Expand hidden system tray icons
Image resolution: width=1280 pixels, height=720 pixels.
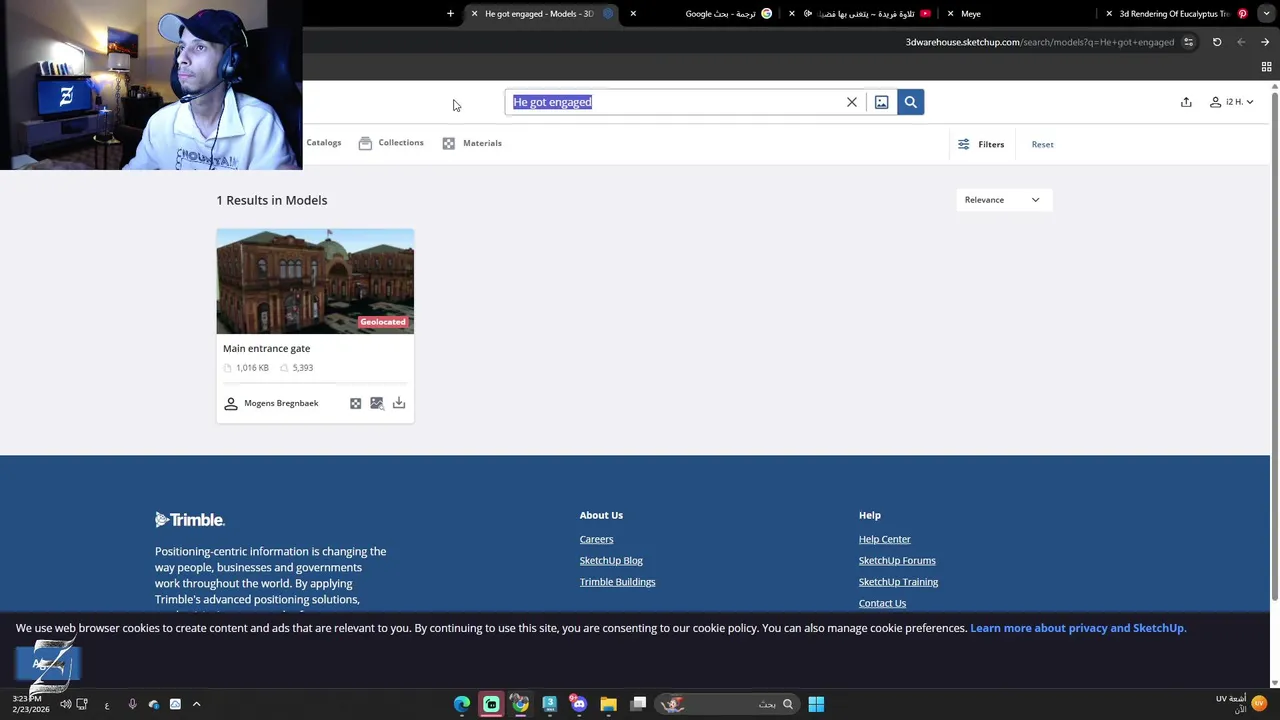196,704
